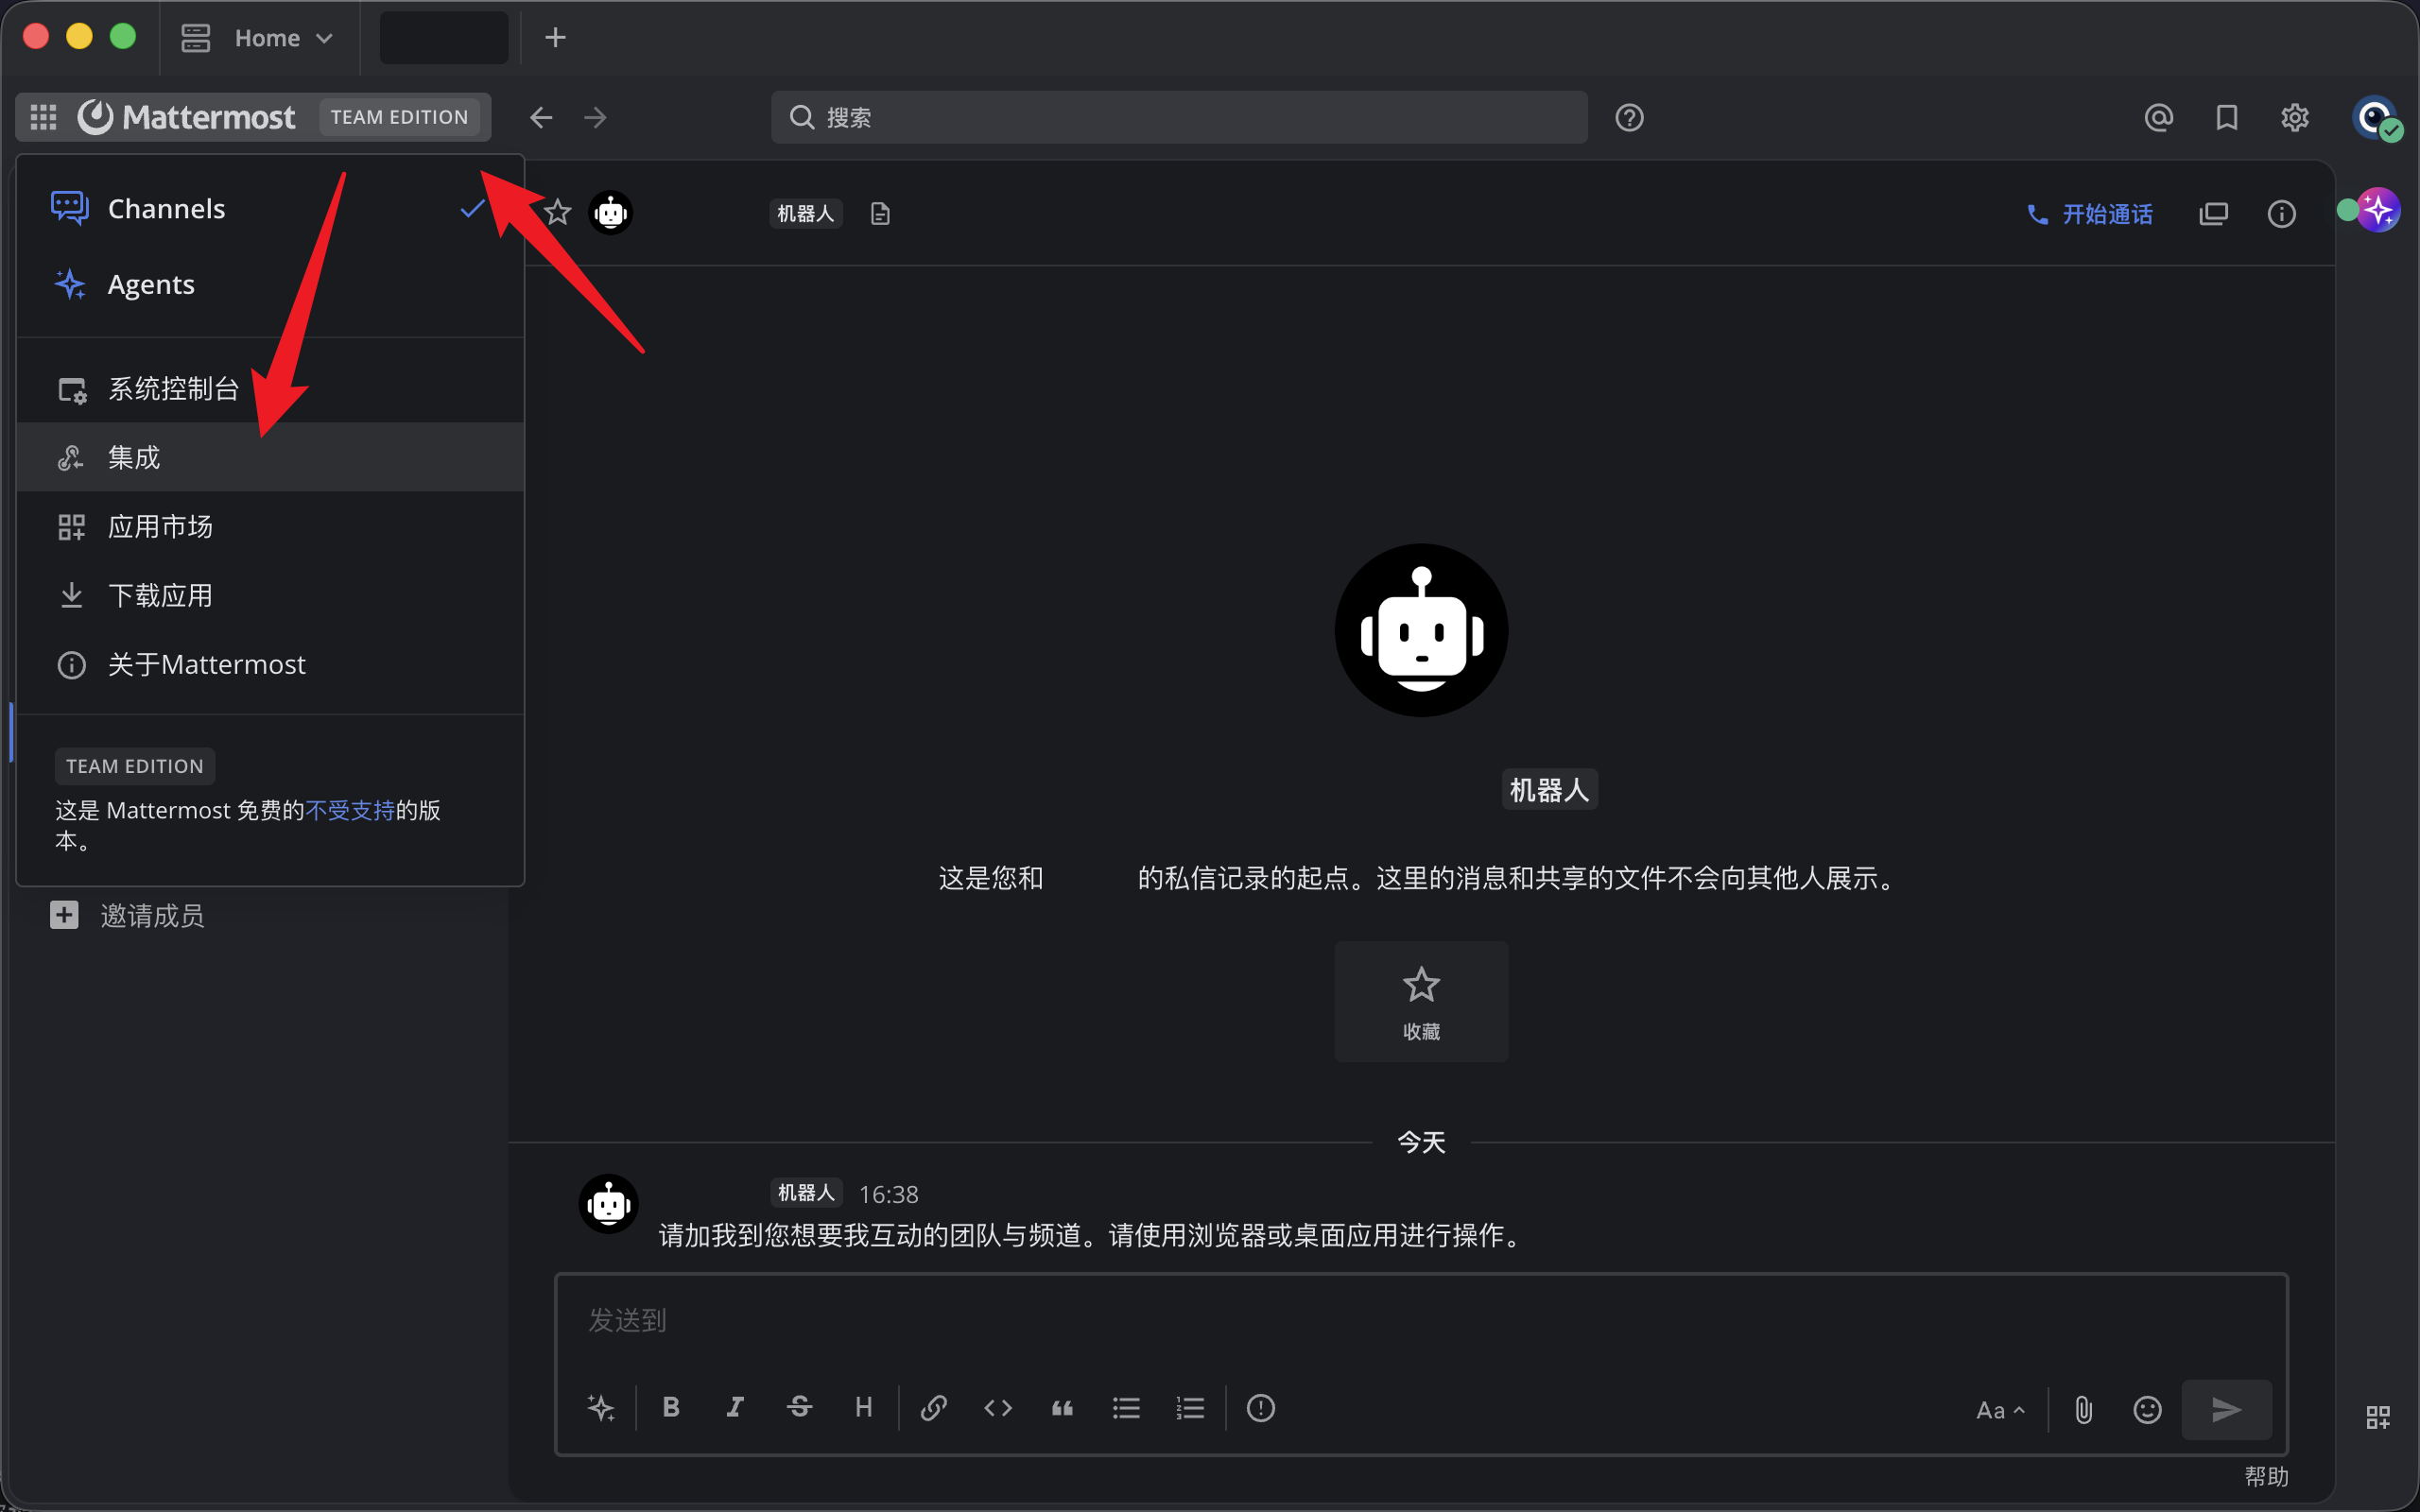
Task: Attach a file with paperclip
Action: pos(2084,1410)
